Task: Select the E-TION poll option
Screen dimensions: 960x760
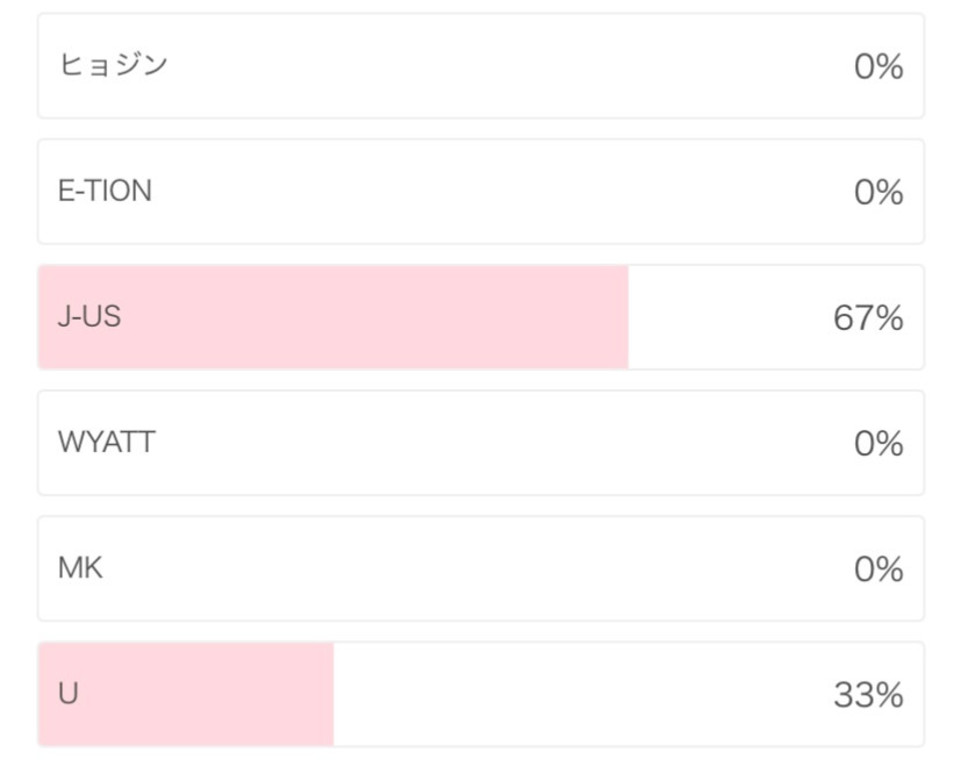Action: tap(481, 192)
